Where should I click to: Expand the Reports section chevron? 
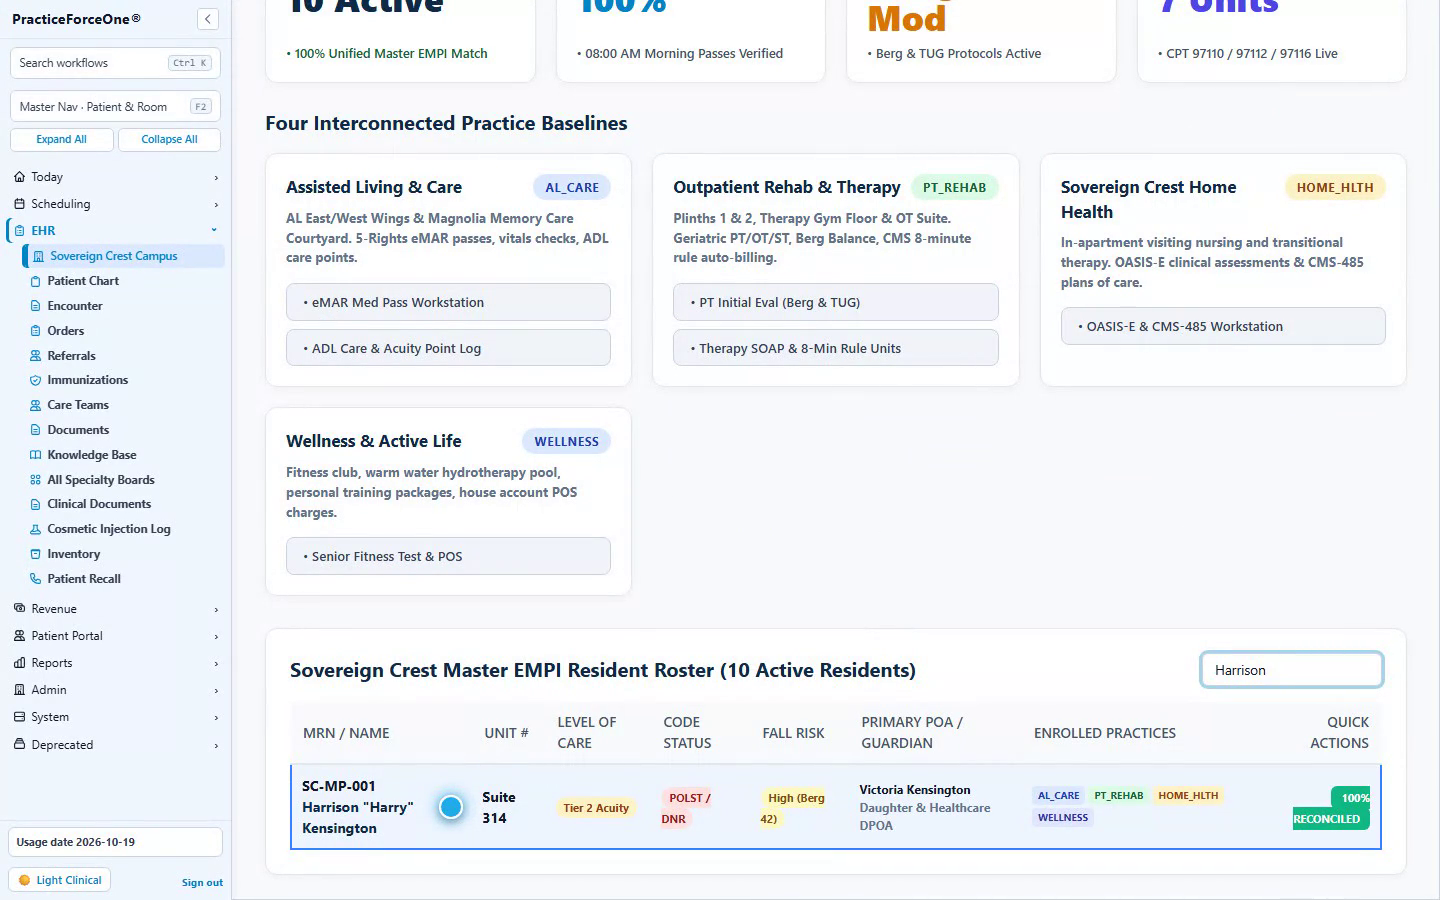pos(215,664)
